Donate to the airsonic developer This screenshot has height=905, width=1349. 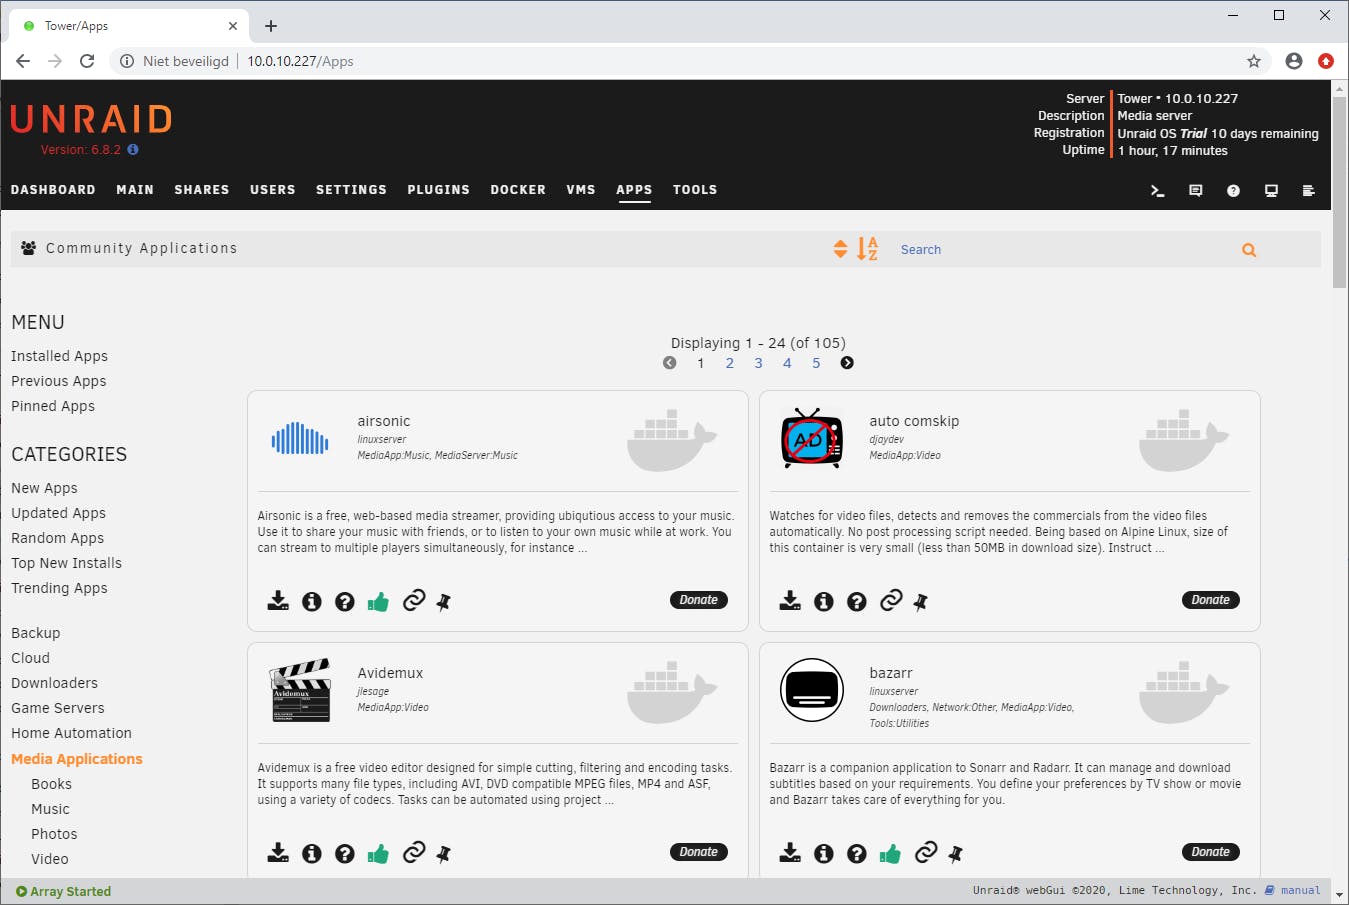click(x=699, y=600)
